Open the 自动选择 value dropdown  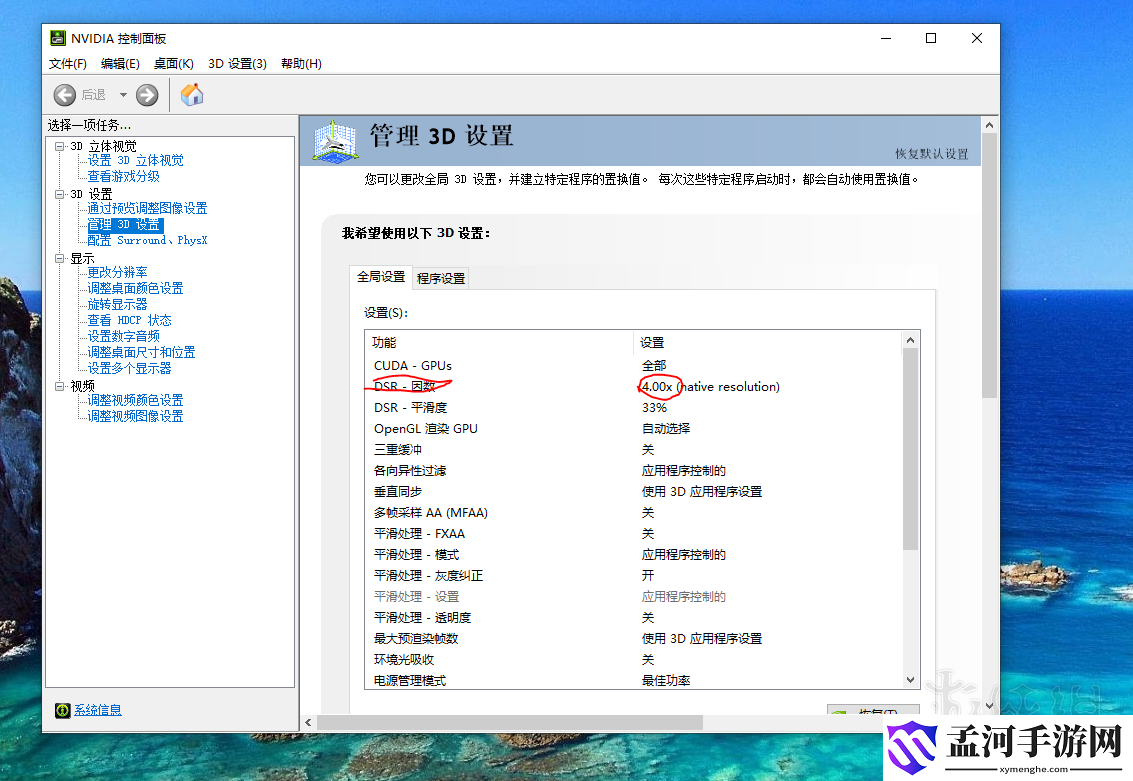(665, 428)
